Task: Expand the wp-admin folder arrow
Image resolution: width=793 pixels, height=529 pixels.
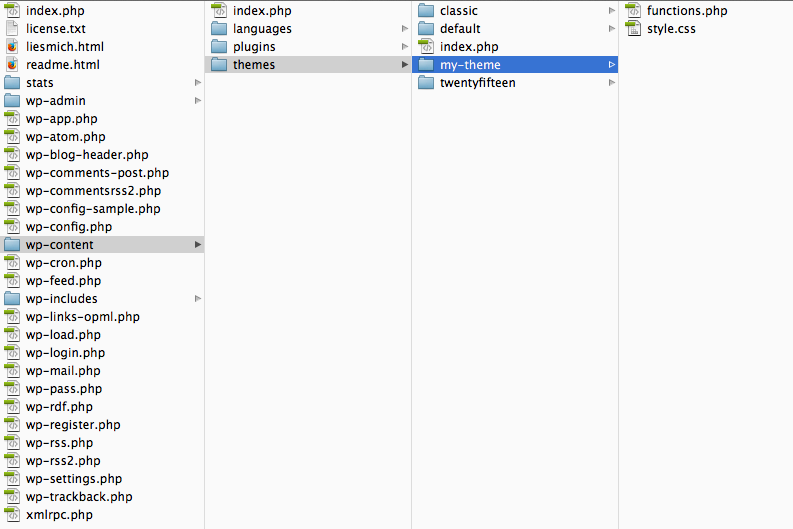Action: [198, 101]
